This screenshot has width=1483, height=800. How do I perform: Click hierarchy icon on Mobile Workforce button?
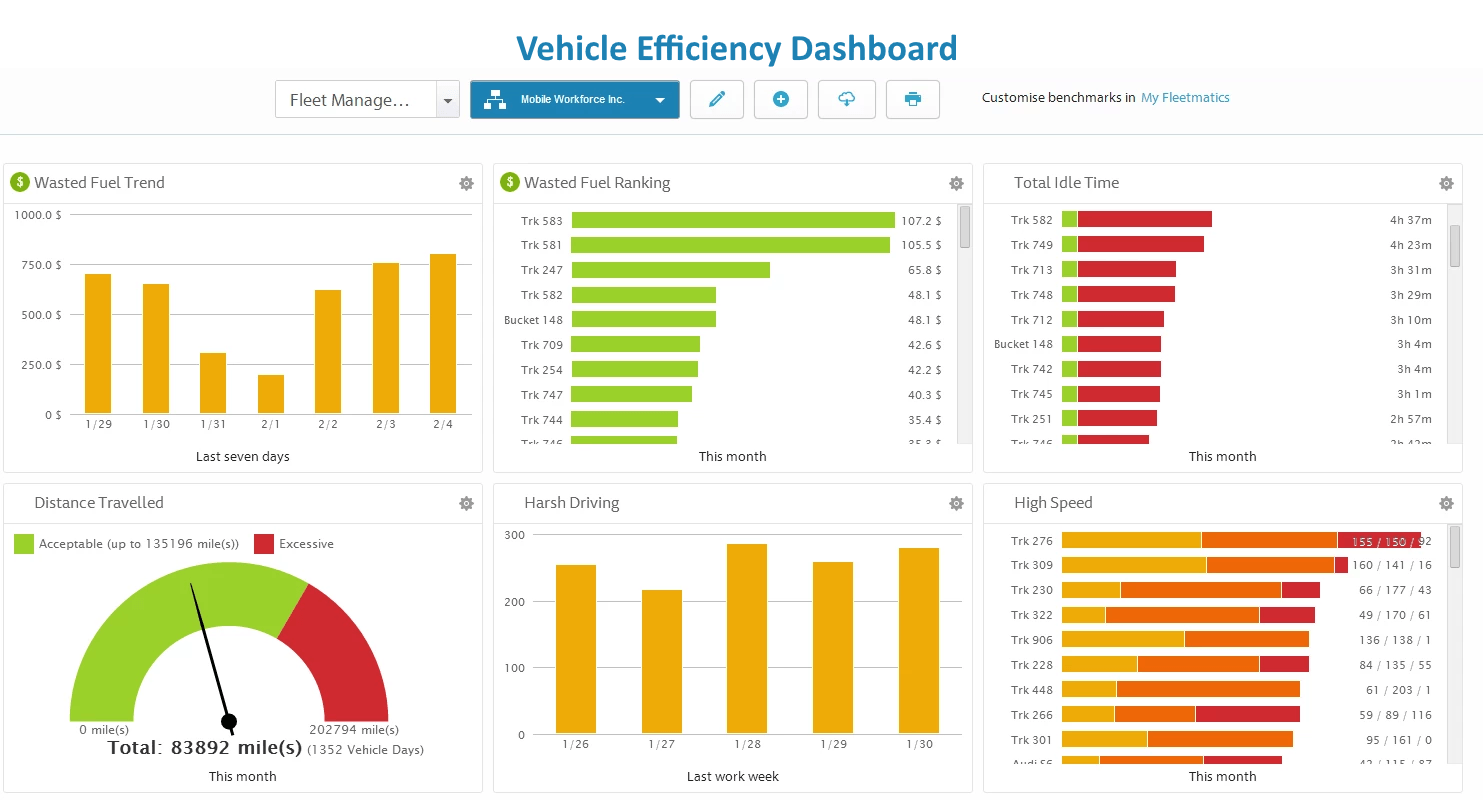494,100
